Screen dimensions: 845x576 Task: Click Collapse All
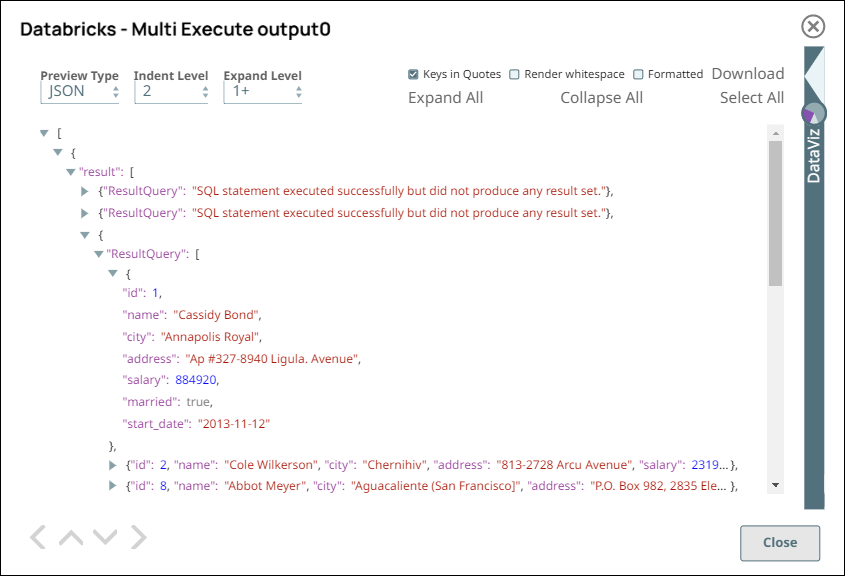pos(601,98)
